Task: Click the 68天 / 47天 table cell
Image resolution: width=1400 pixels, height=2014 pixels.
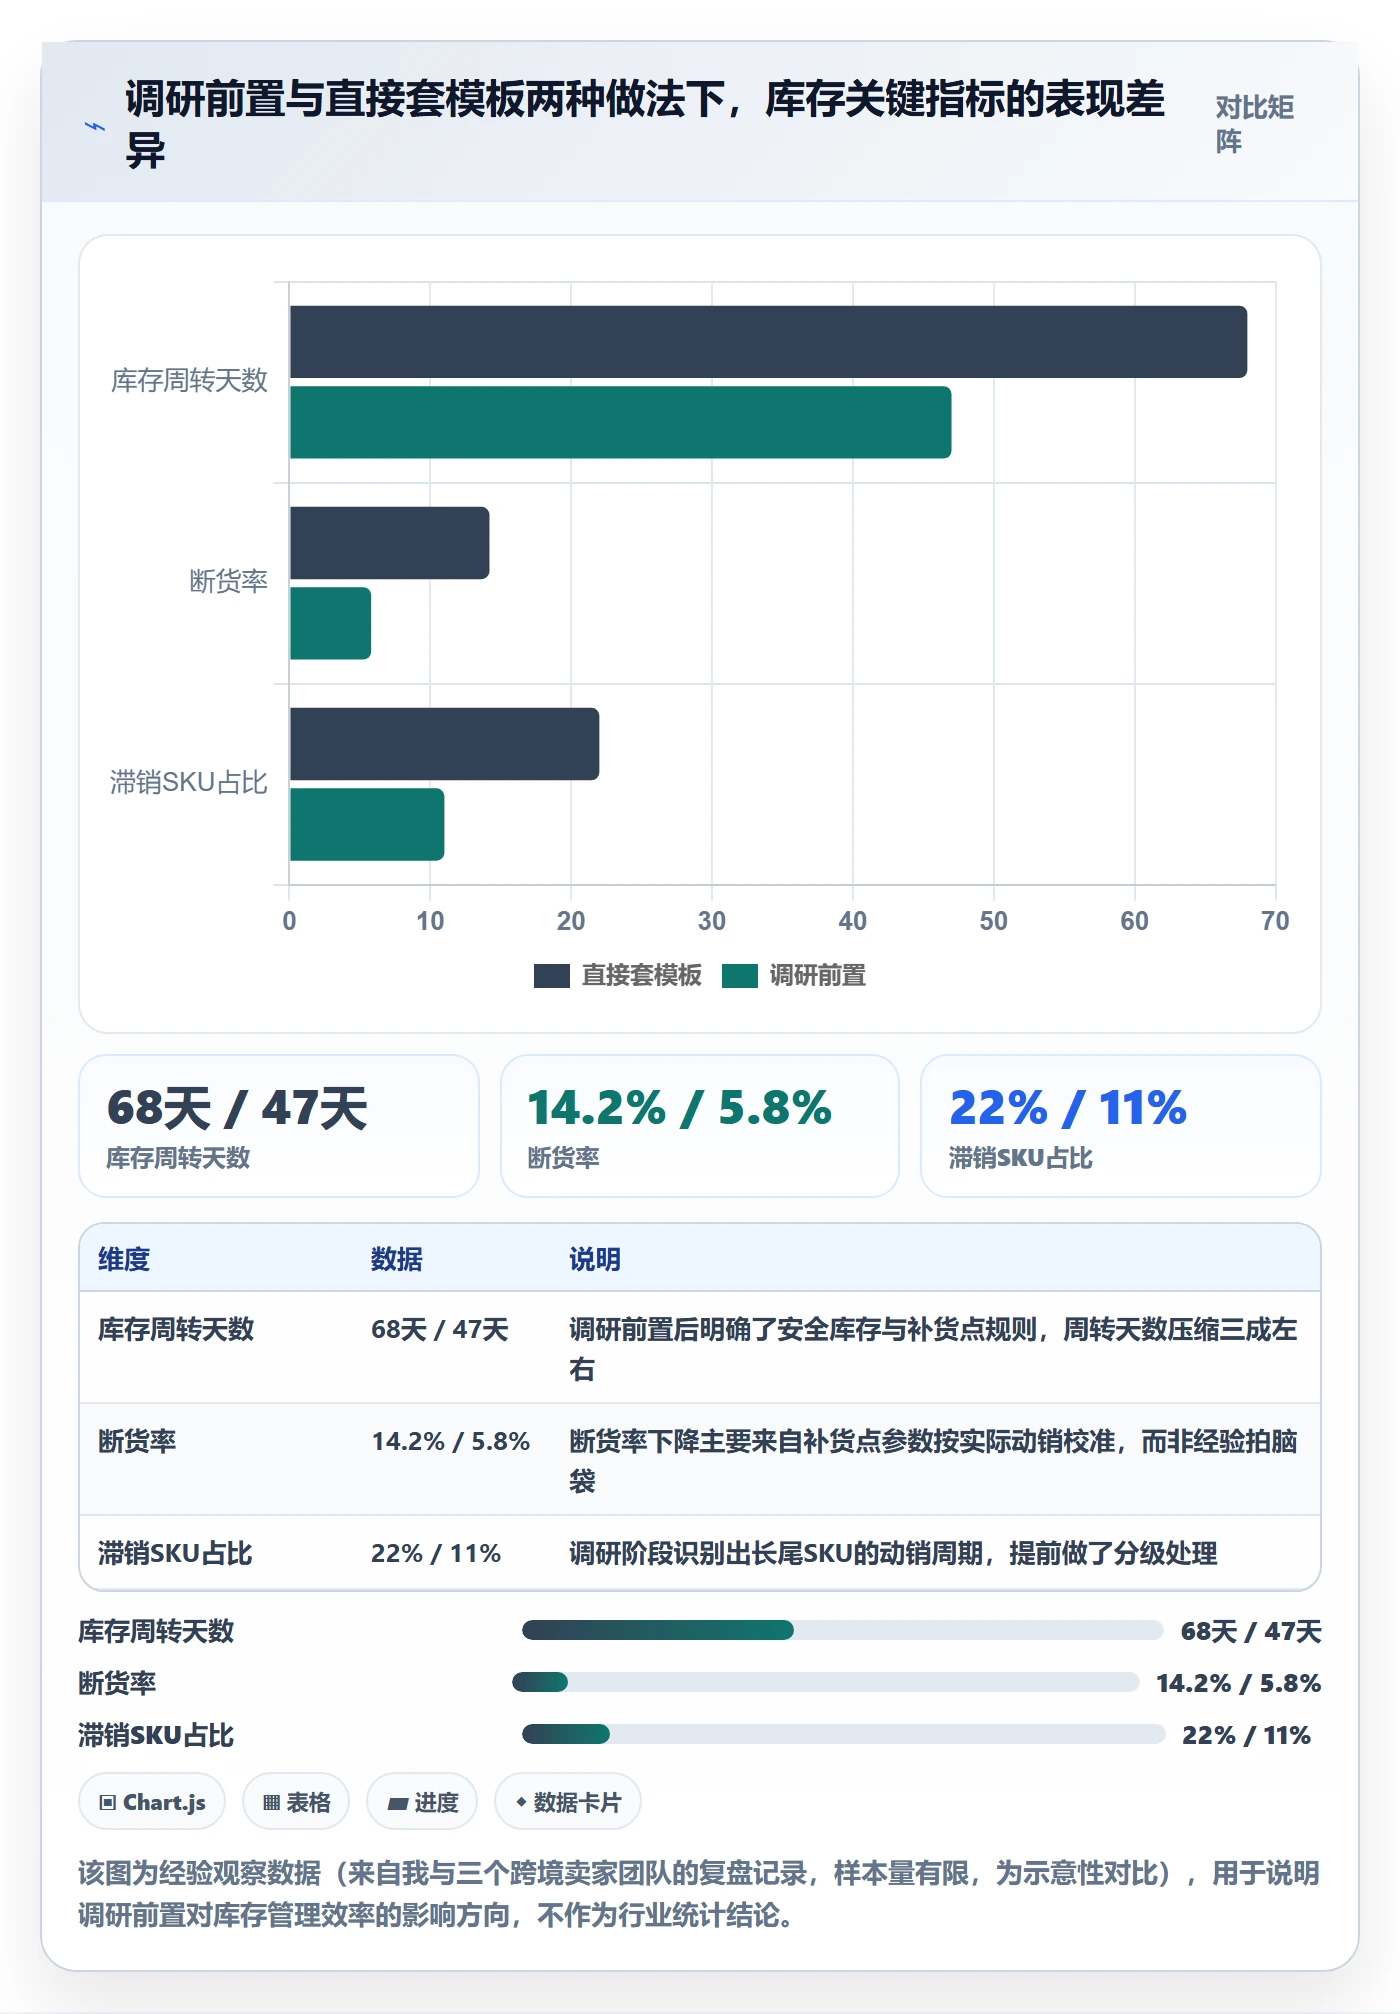Action: tap(440, 1329)
